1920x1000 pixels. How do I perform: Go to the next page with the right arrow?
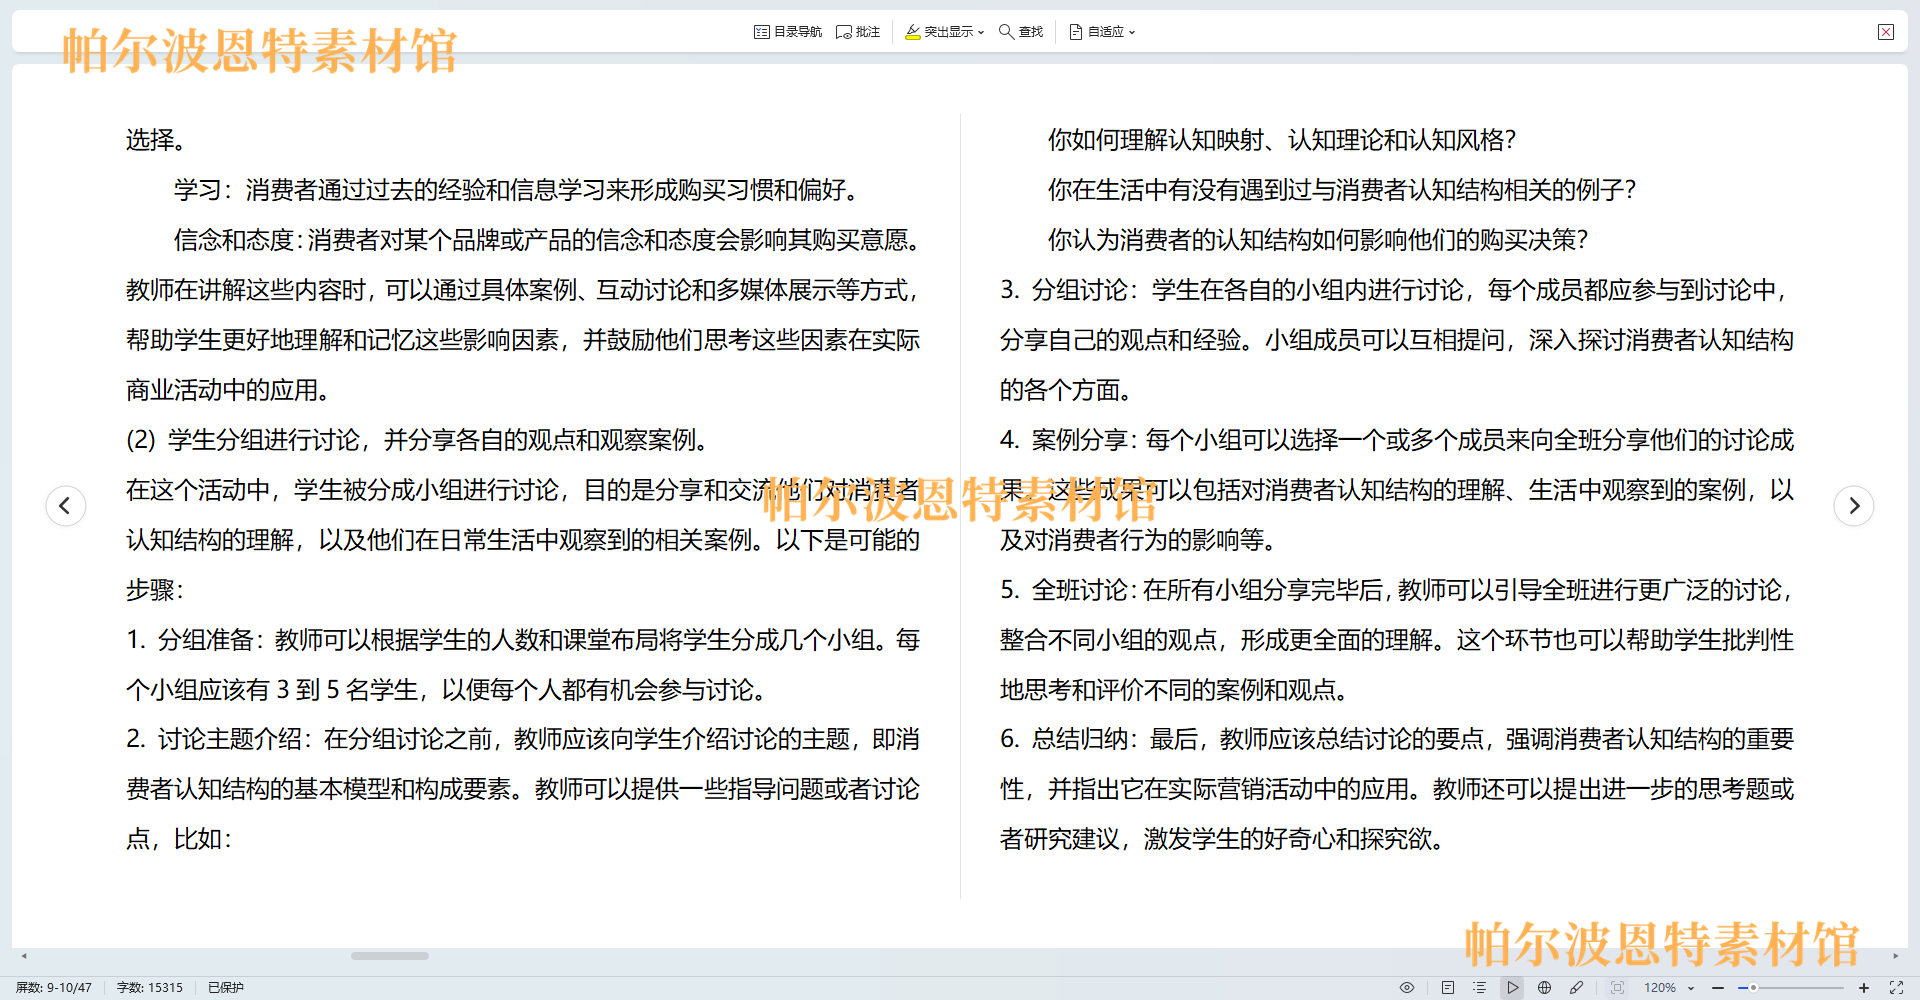pos(1854,505)
